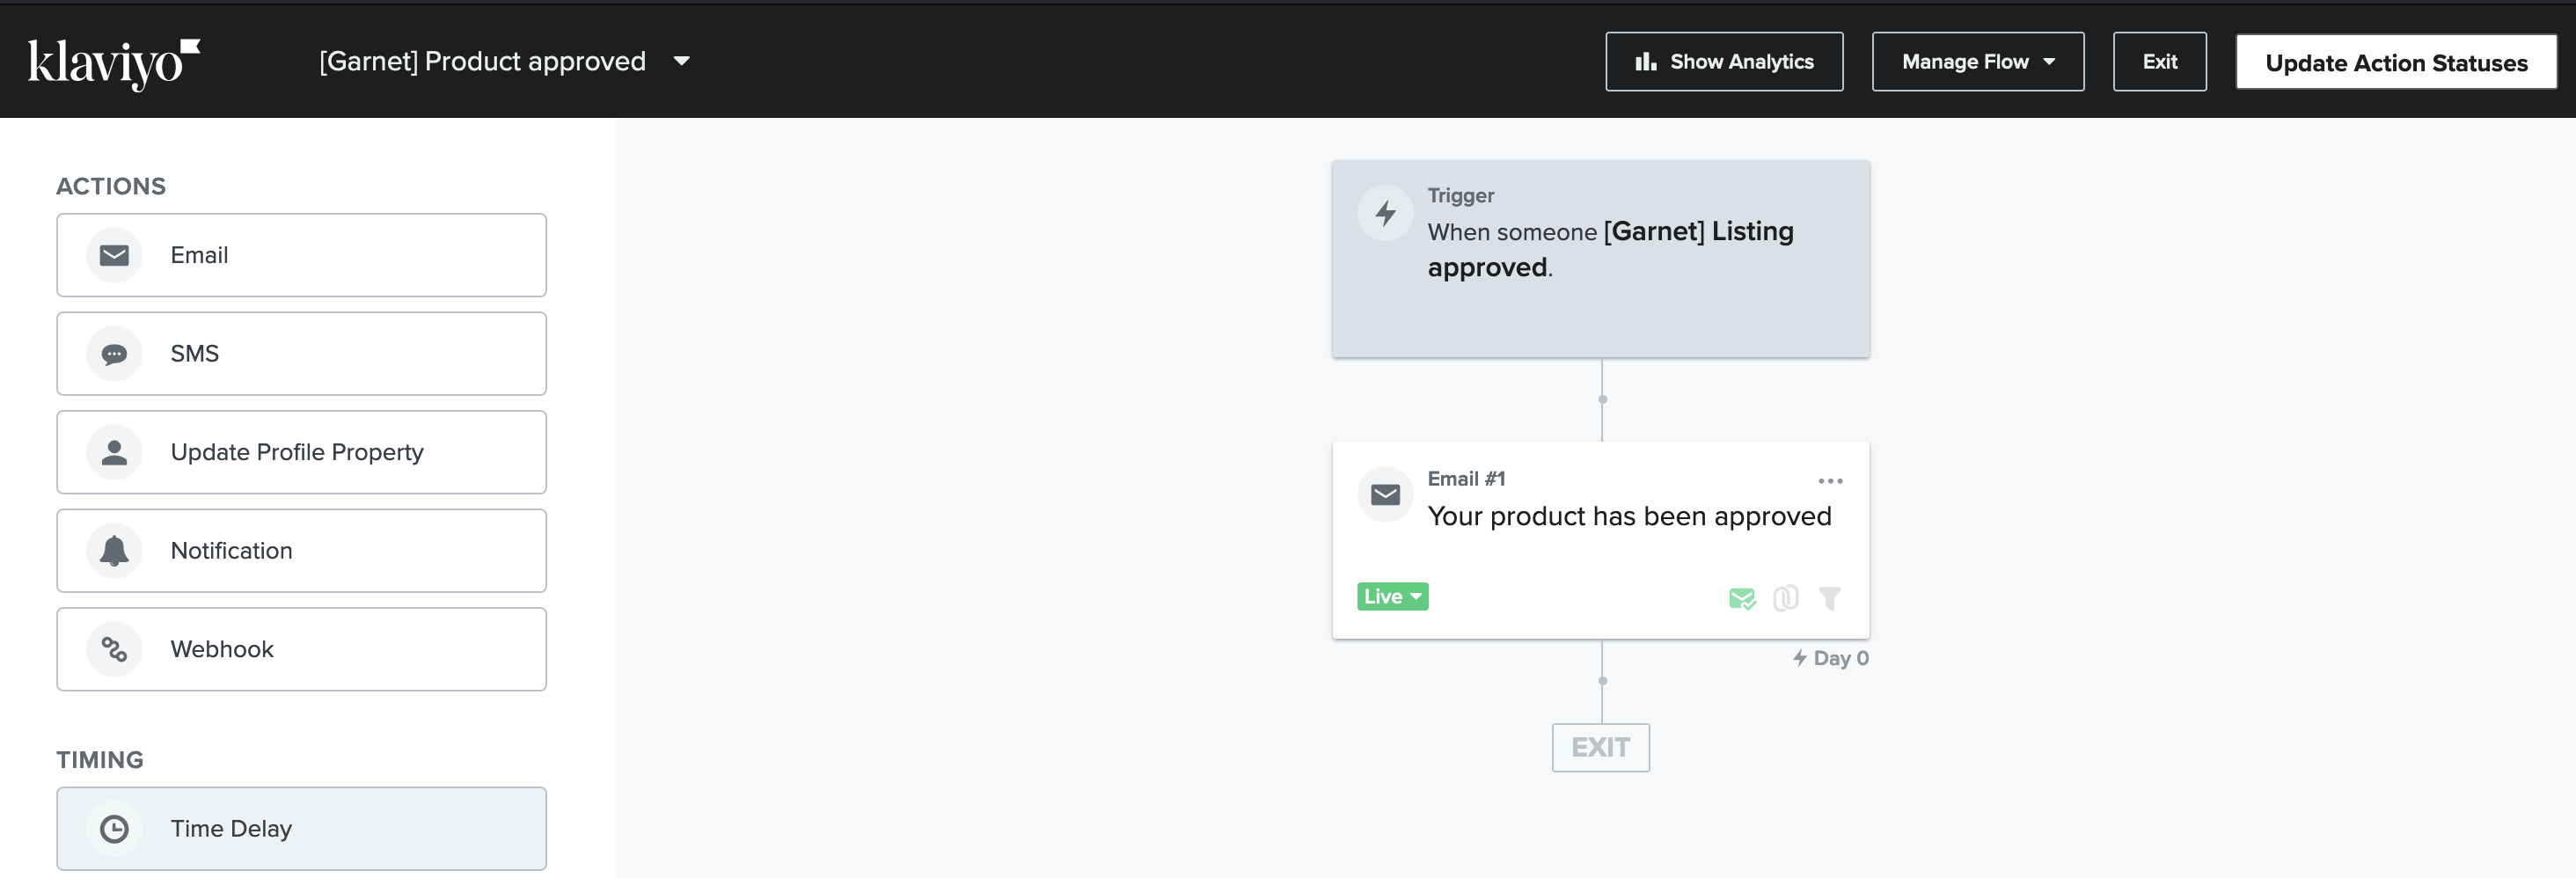This screenshot has width=2576, height=878.
Task: Open the Live status dropdown on Email #1
Action: pyautogui.click(x=1392, y=596)
